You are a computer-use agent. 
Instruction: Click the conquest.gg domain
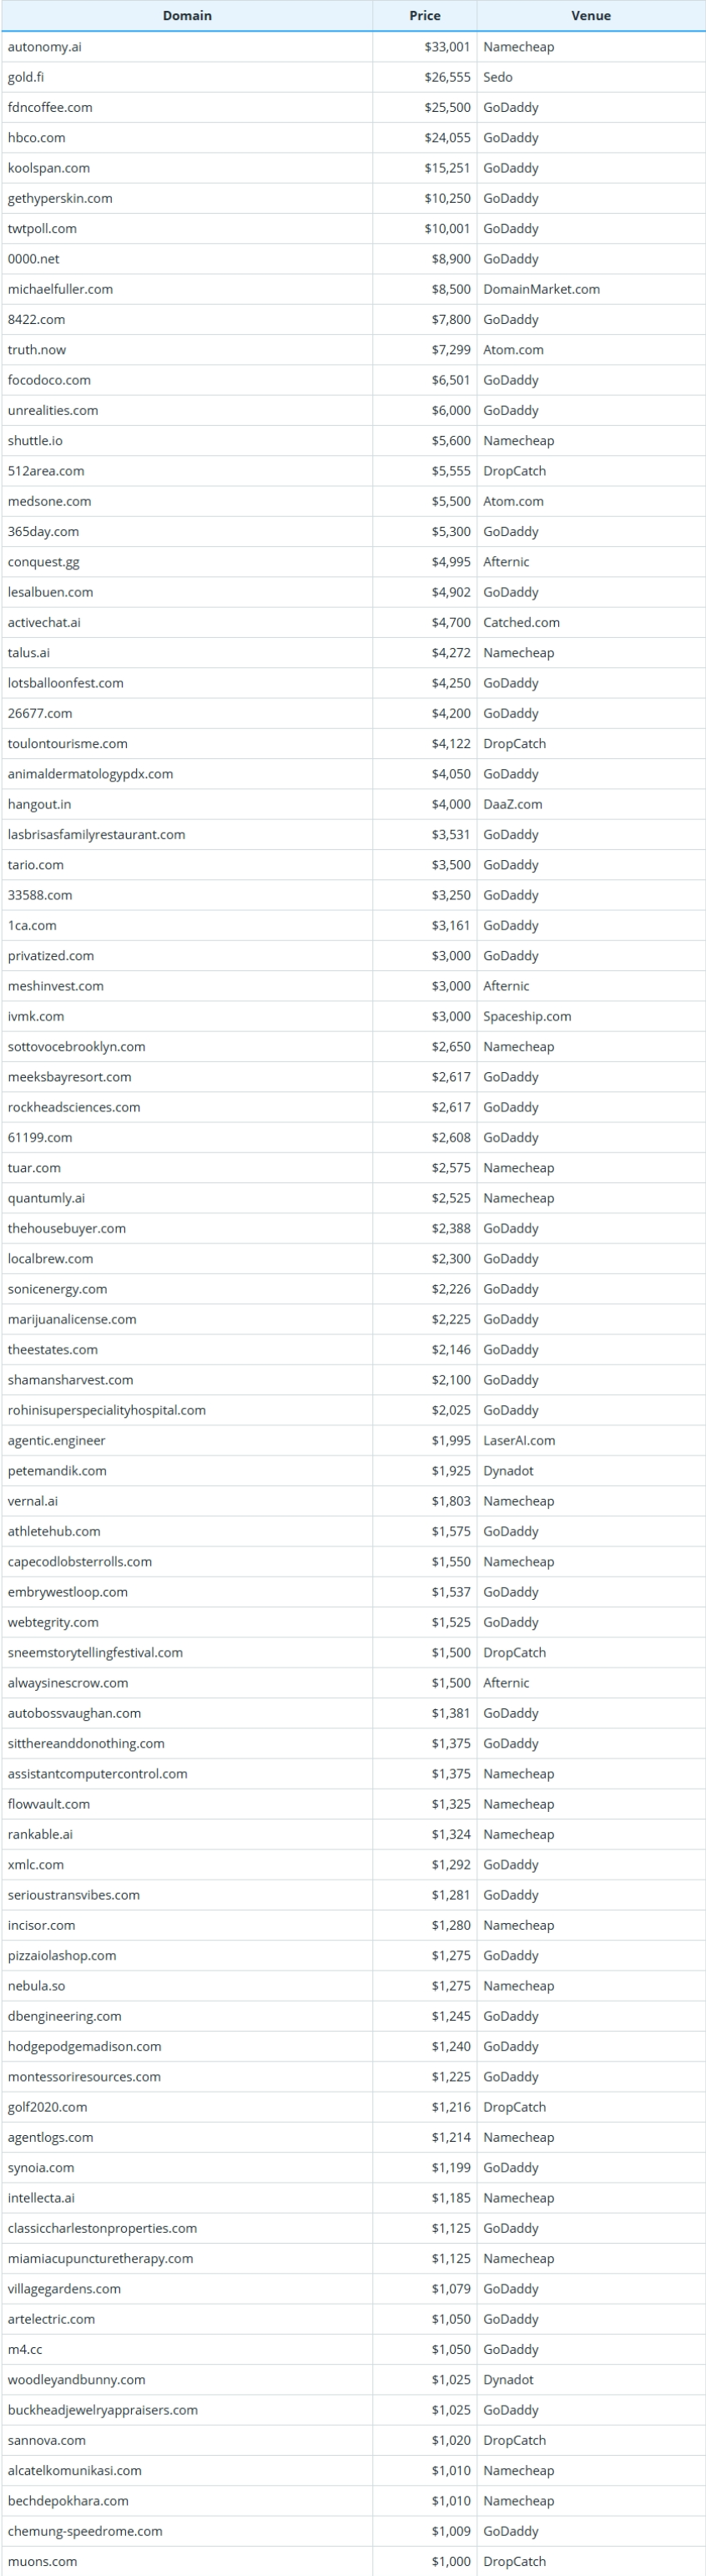point(43,562)
